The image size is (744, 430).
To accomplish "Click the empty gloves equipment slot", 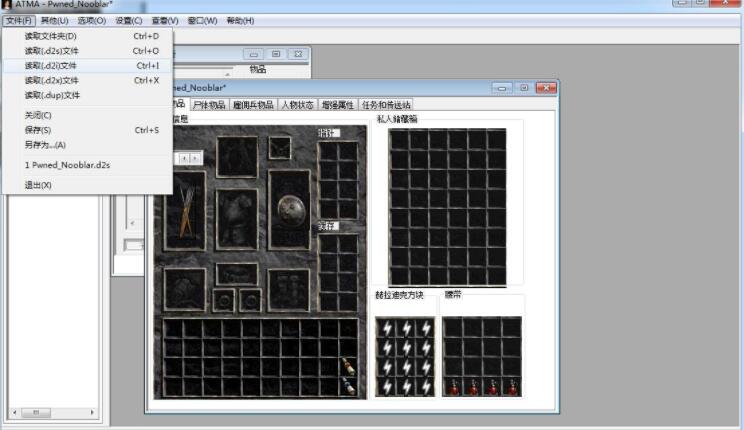I will point(185,289).
